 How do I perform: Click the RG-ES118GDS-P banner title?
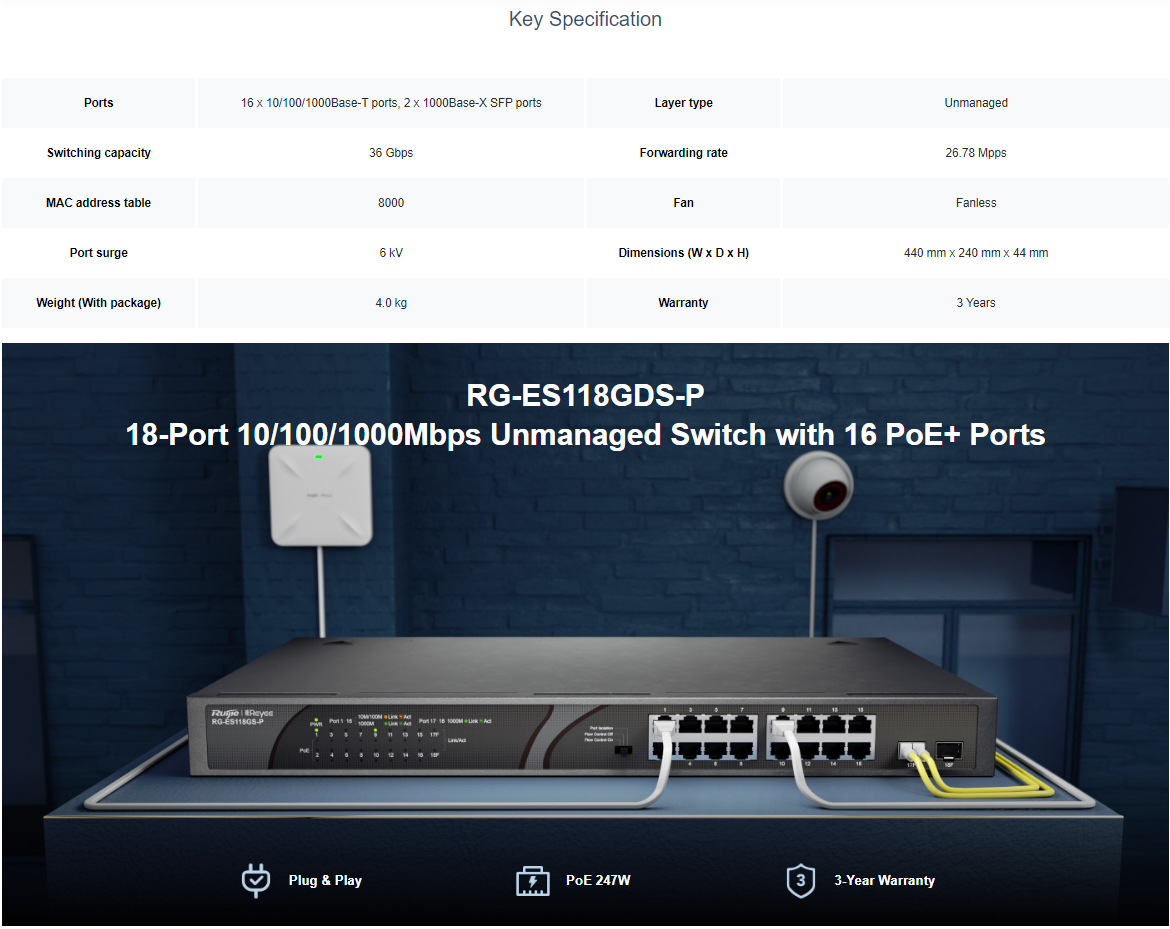click(x=585, y=395)
